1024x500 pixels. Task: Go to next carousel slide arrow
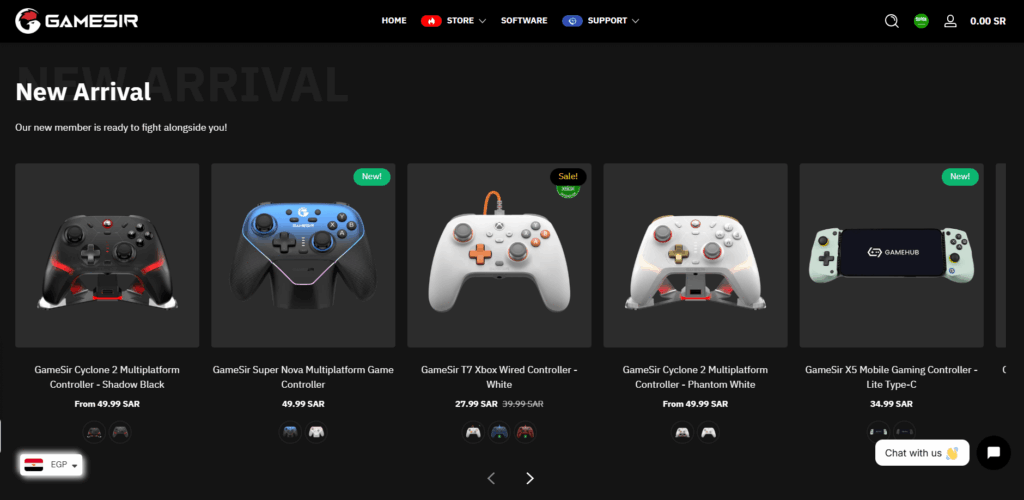pyautogui.click(x=530, y=478)
